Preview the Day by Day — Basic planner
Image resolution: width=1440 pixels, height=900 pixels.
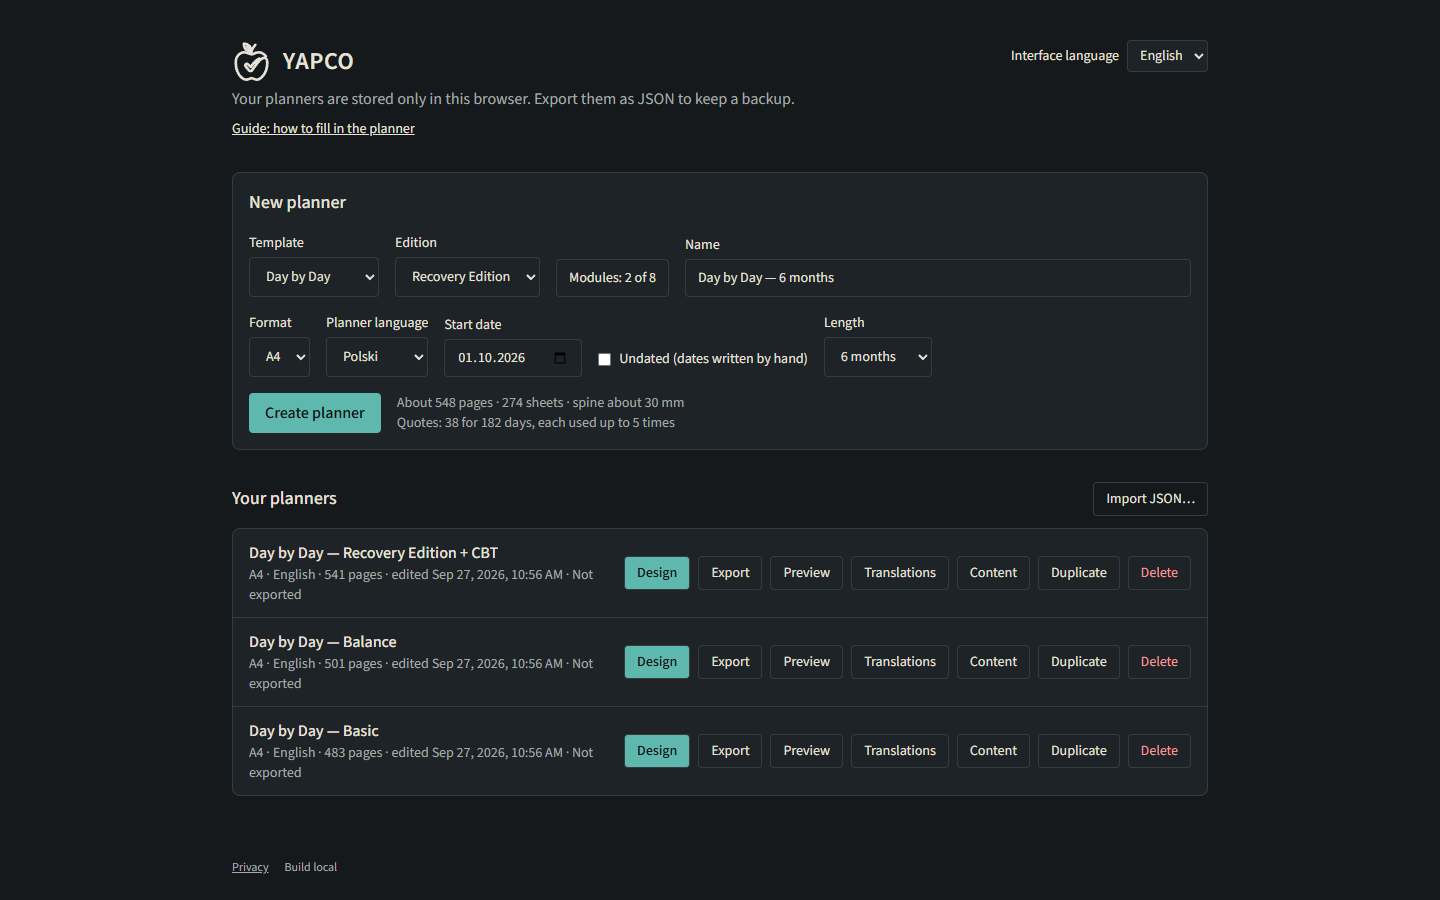pos(807,751)
